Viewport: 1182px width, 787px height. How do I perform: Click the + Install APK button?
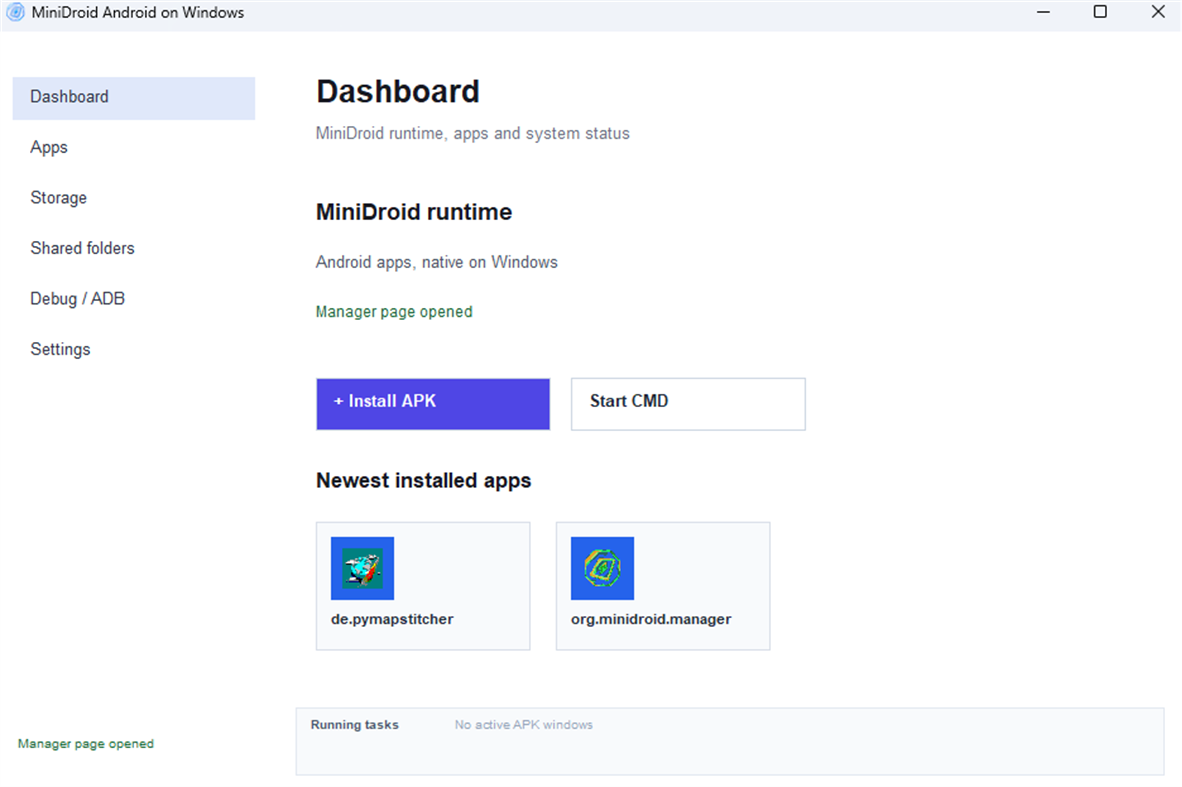(433, 404)
